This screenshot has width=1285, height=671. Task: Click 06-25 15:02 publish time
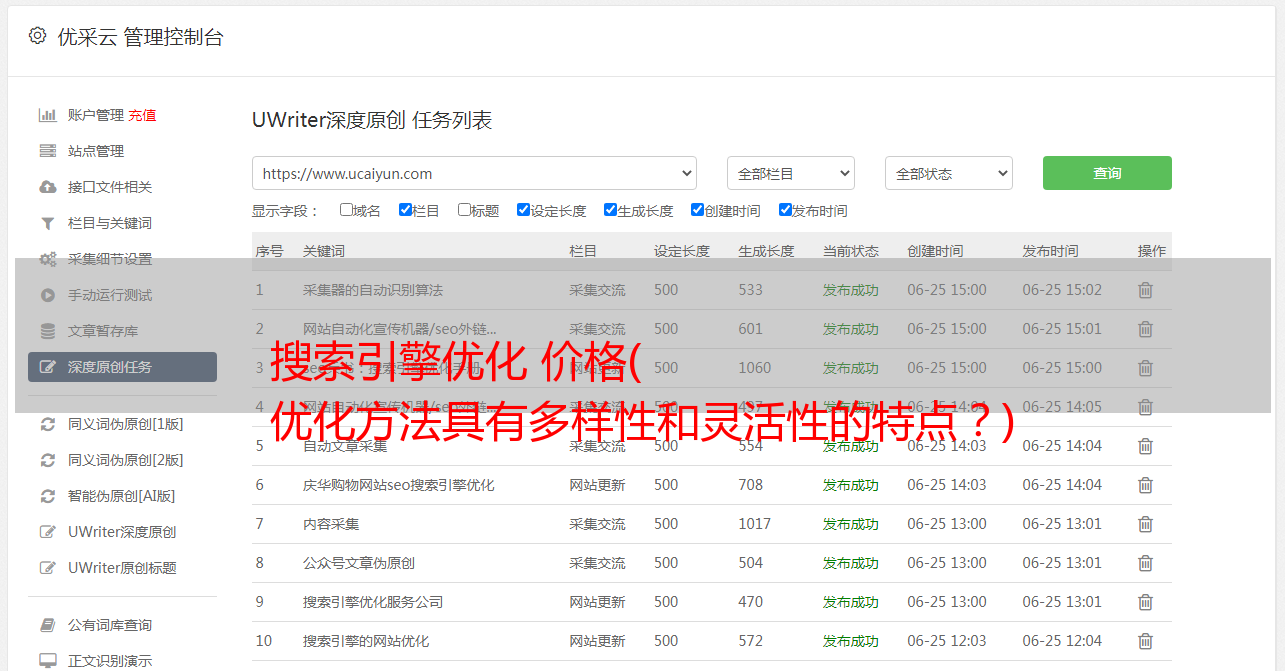point(1062,290)
